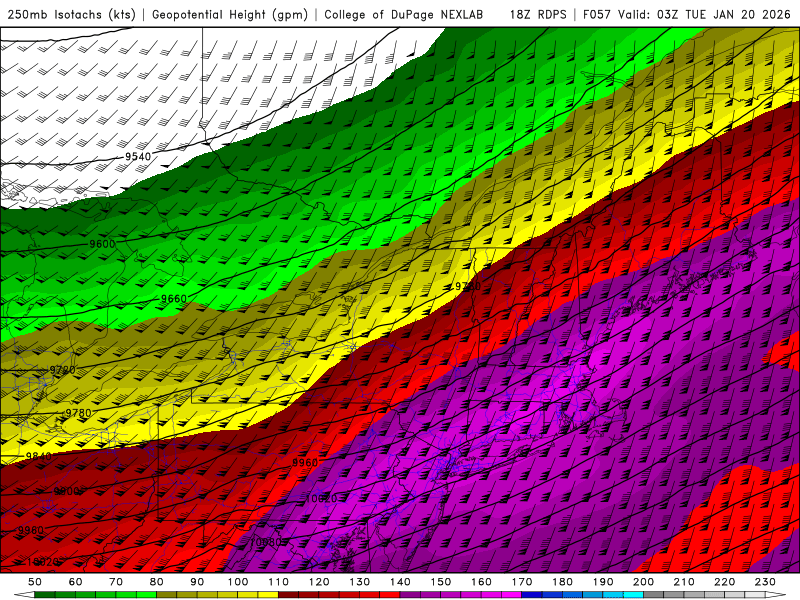800x600 pixels.
Task: Pick the darkest green swatch on colorbar
Action: 45,595
